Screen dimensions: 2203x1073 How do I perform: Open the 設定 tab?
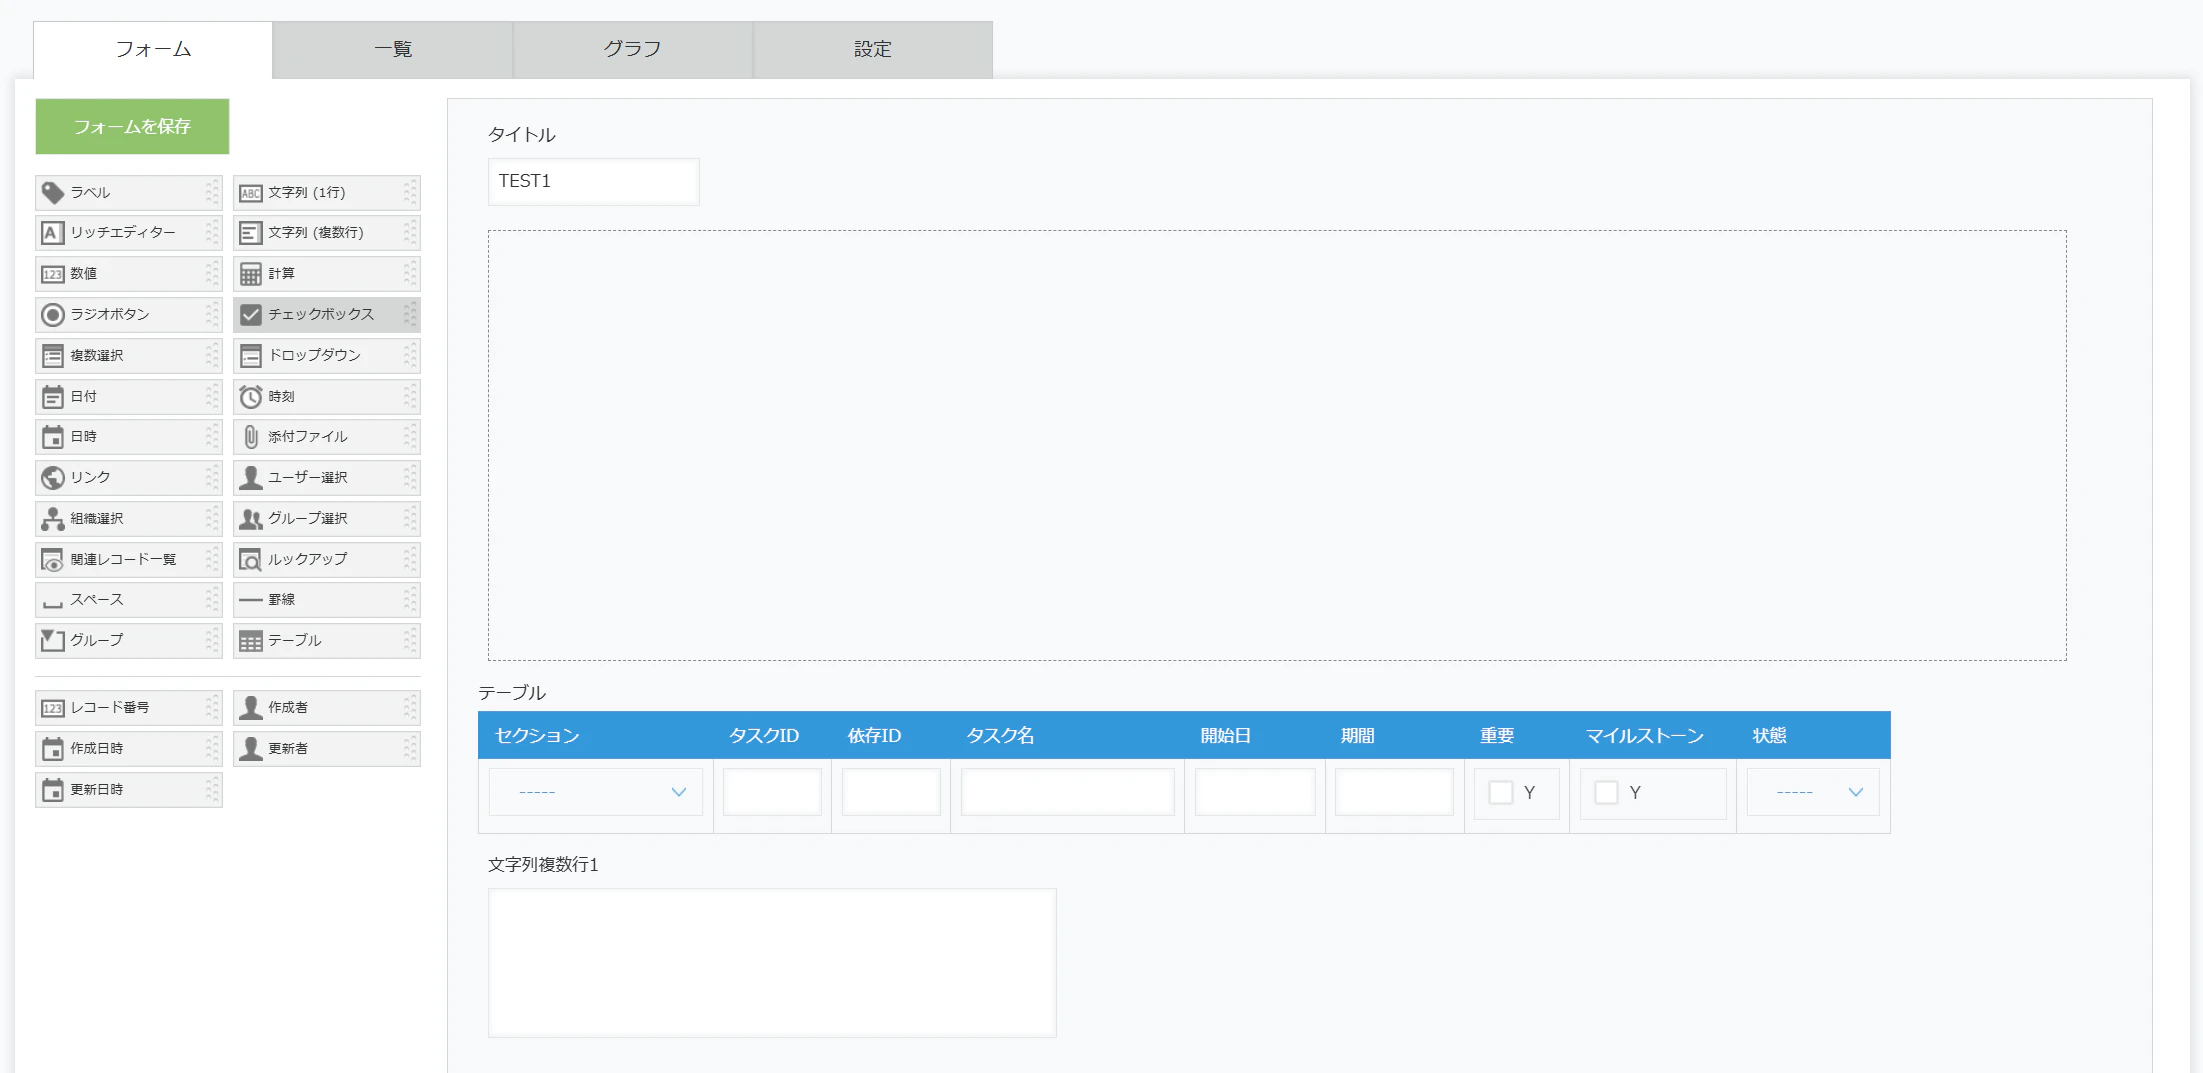pos(873,49)
